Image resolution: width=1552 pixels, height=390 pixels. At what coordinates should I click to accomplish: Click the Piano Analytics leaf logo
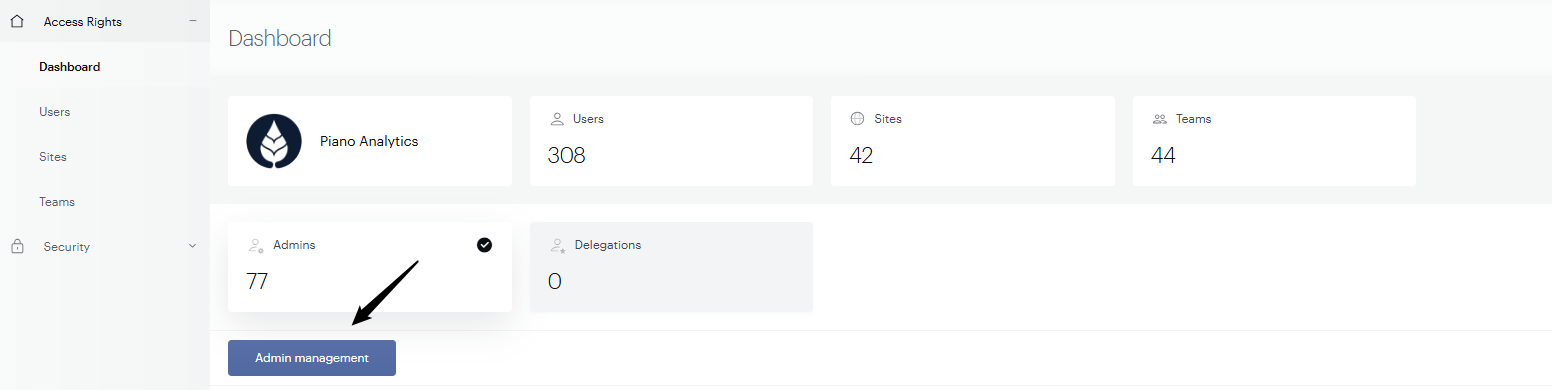click(x=274, y=141)
